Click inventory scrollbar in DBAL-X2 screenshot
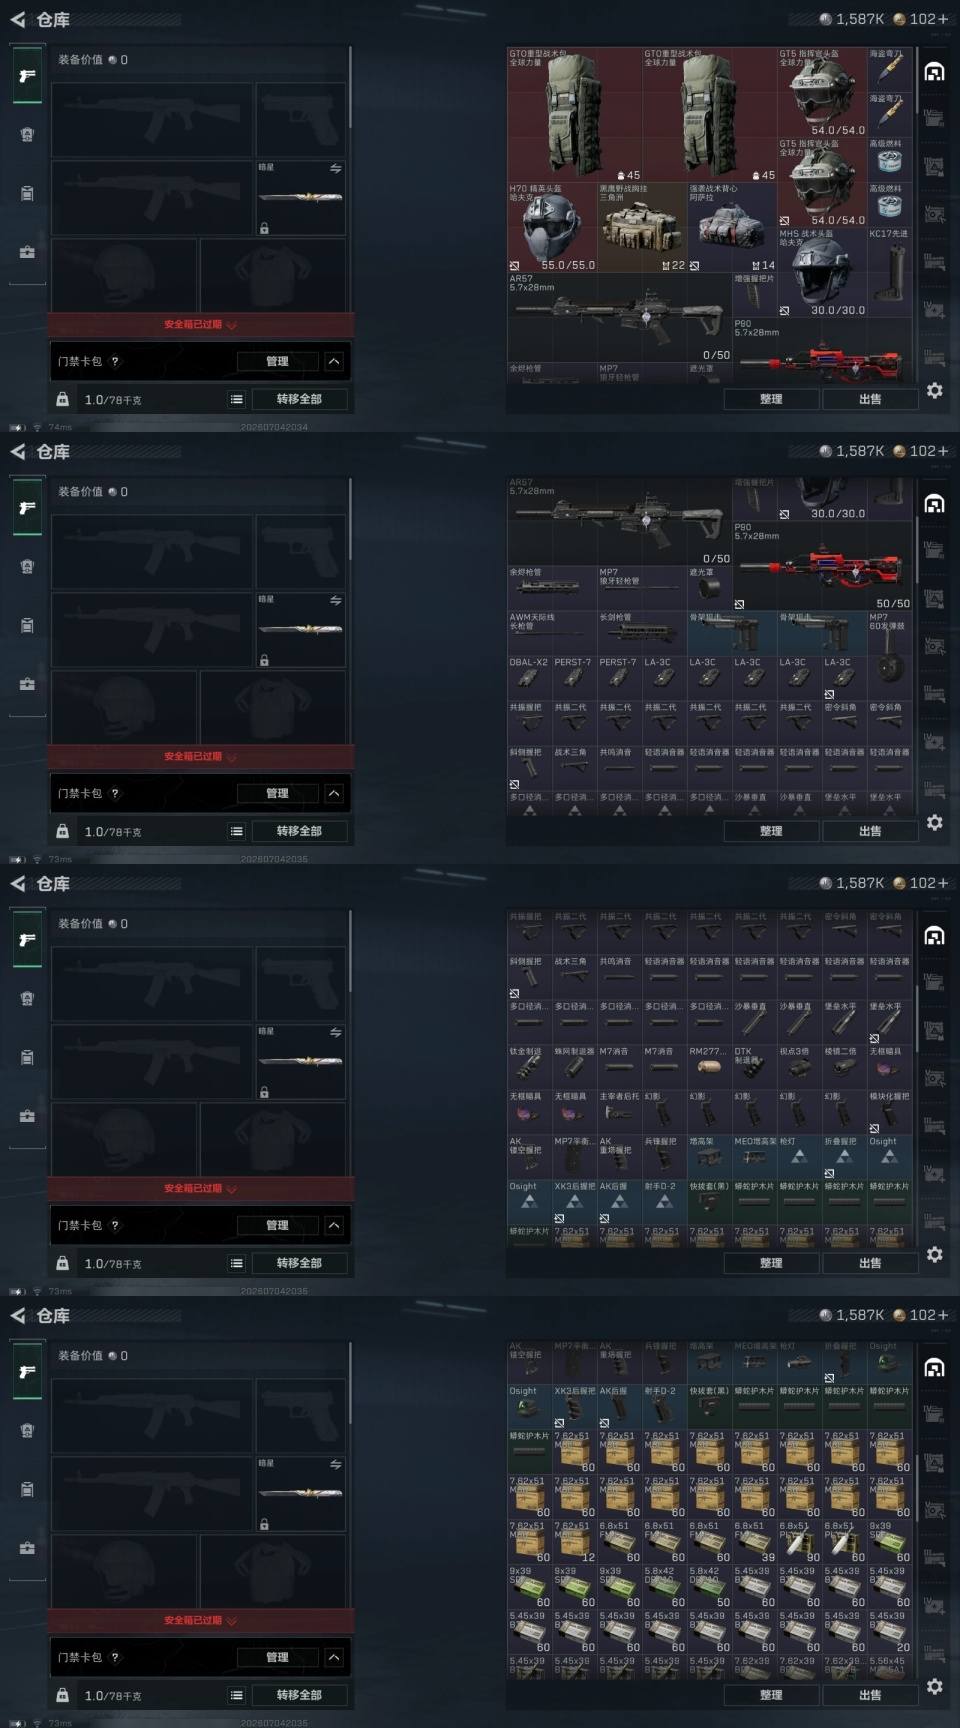 [916, 551]
